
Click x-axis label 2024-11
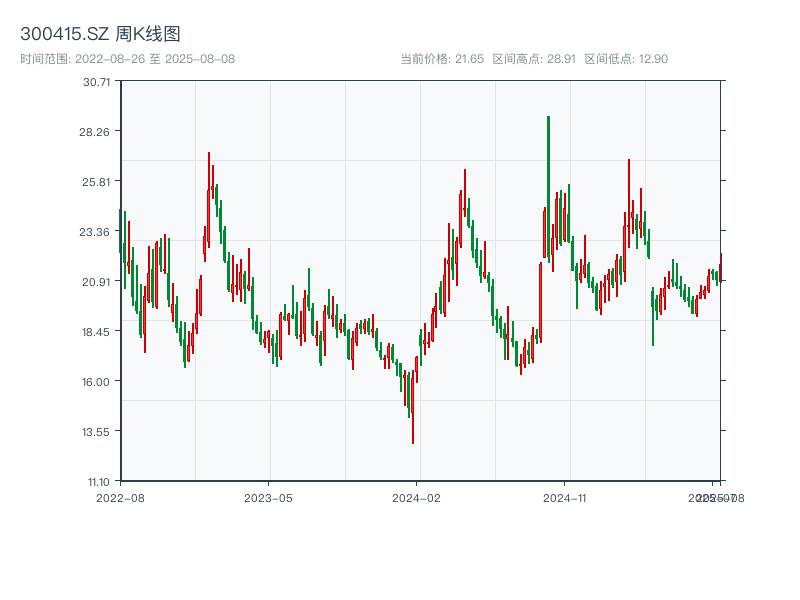point(565,498)
